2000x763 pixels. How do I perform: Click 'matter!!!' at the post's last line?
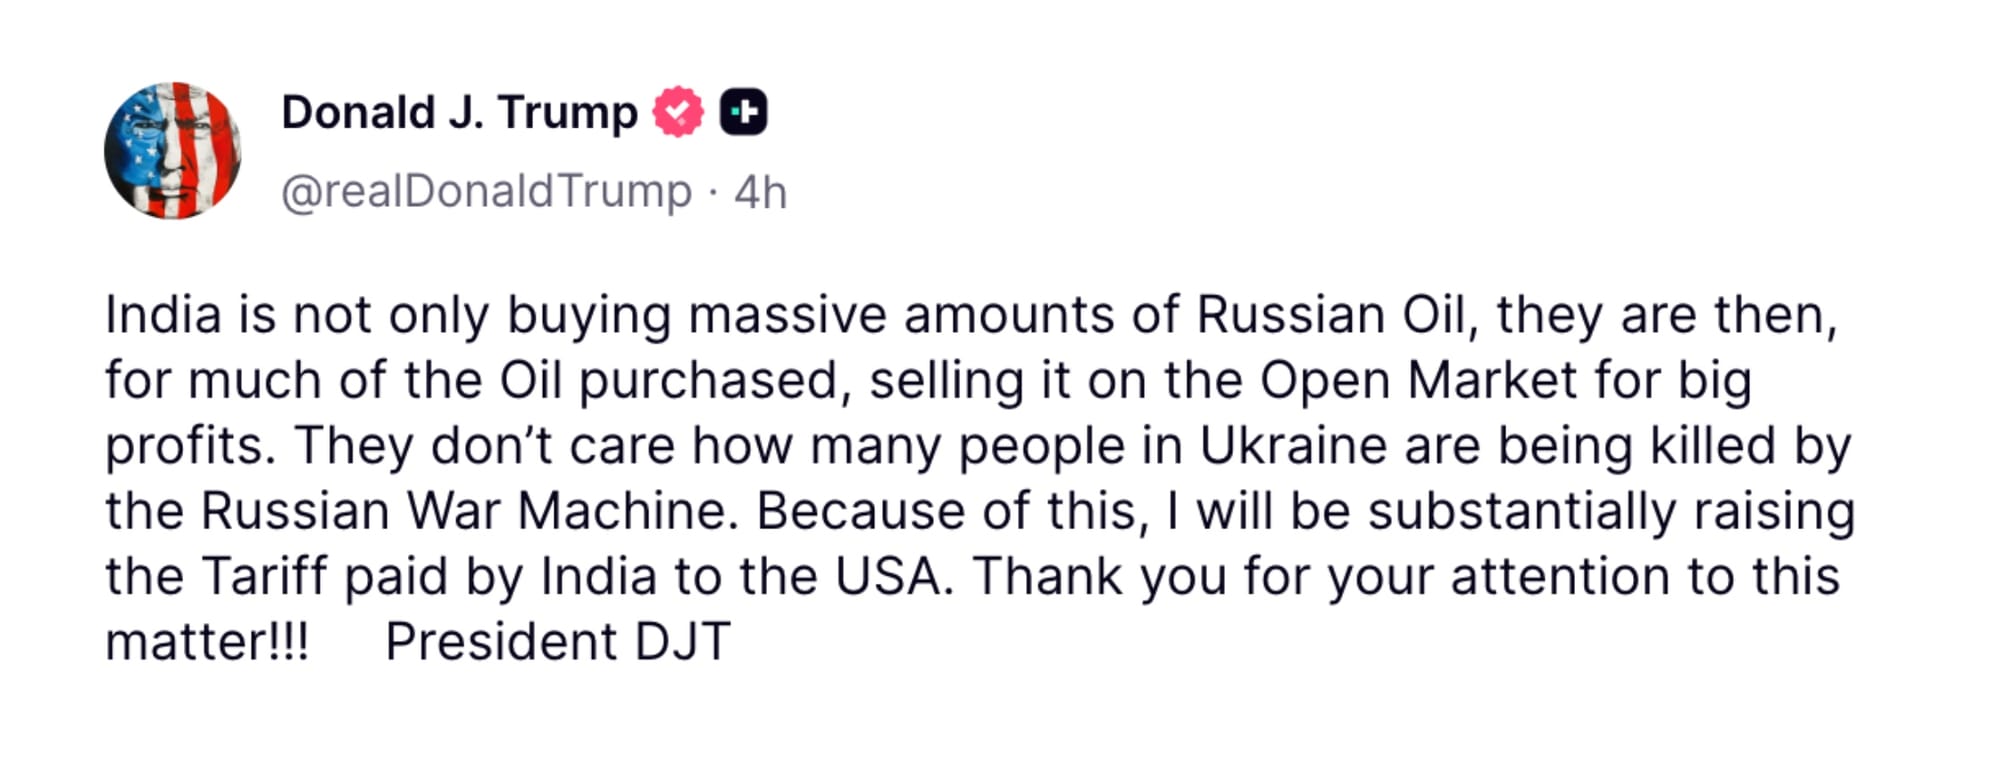point(207,641)
